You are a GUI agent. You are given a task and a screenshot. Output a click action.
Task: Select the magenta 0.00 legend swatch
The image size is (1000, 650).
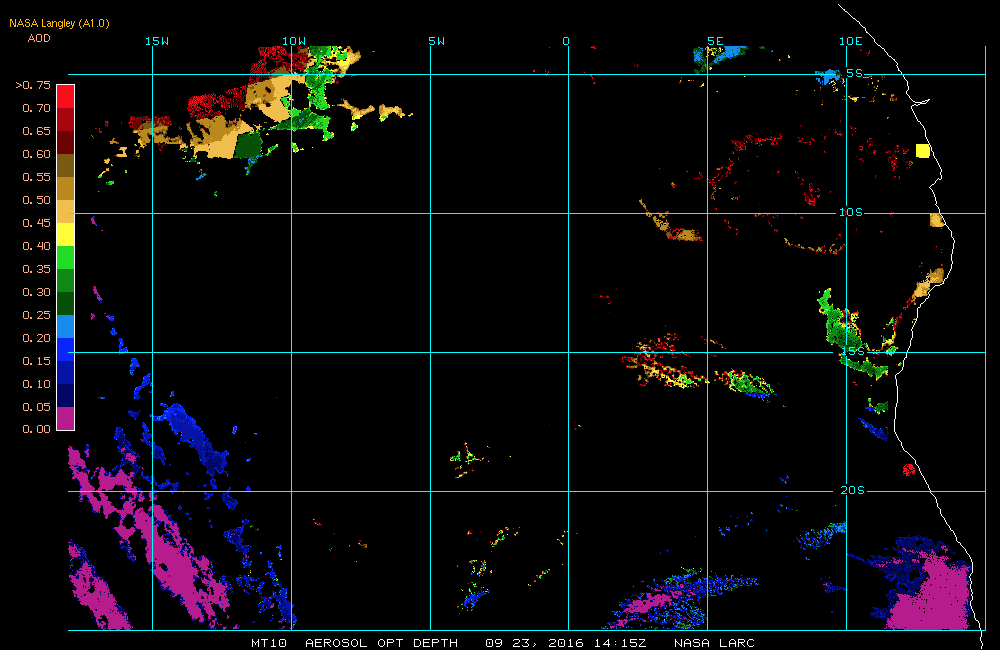[66, 418]
